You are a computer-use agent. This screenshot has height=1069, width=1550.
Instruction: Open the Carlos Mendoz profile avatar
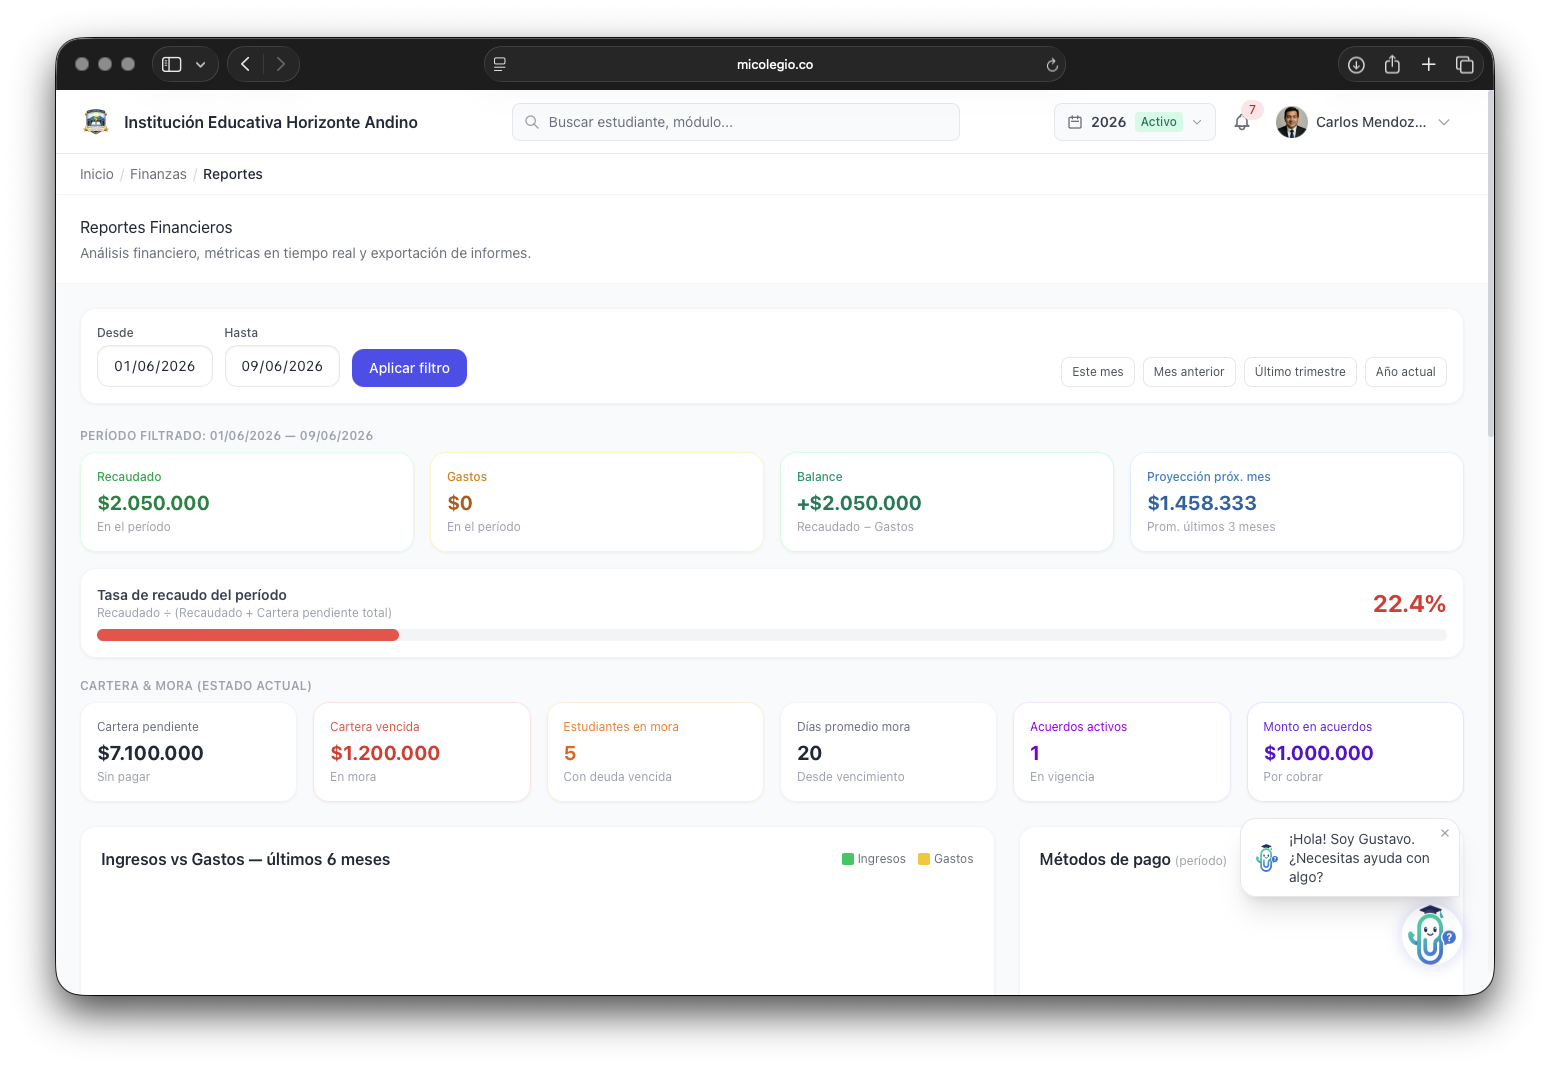pos(1292,122)
